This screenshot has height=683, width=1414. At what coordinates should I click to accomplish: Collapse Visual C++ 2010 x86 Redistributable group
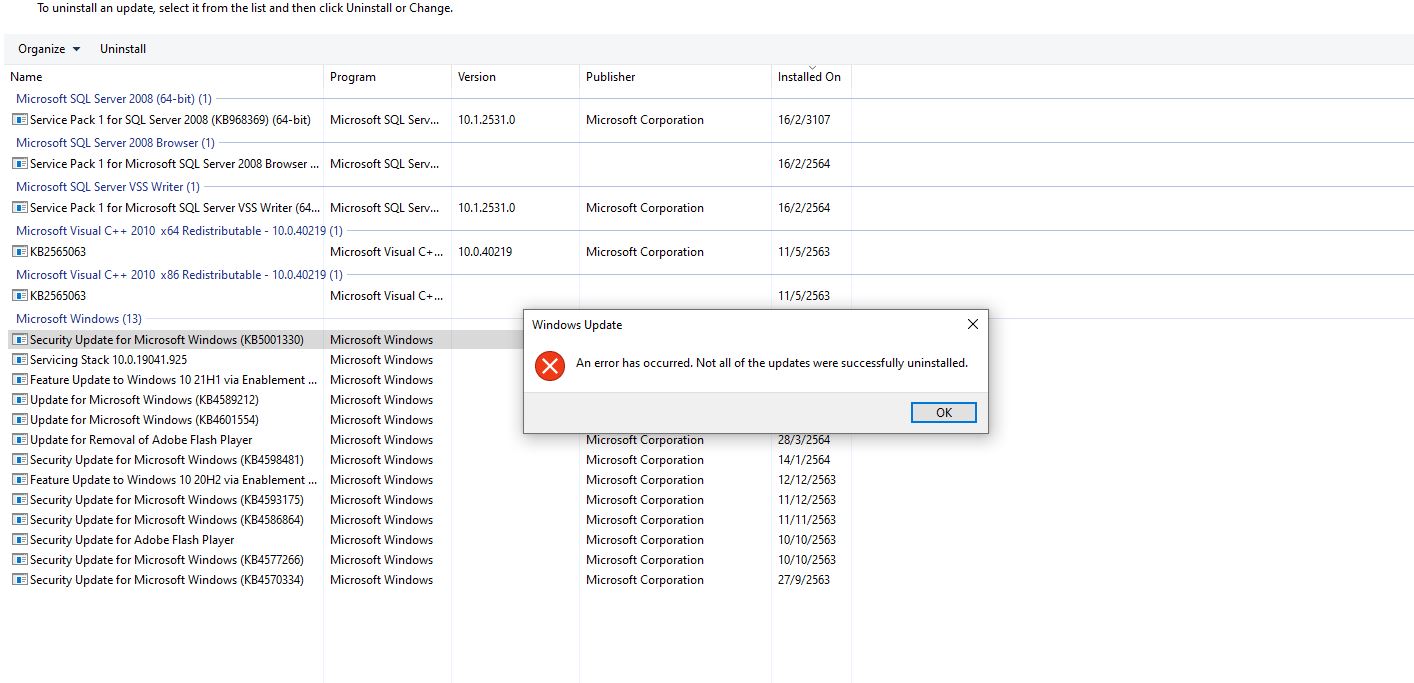[x=179, y=275]
